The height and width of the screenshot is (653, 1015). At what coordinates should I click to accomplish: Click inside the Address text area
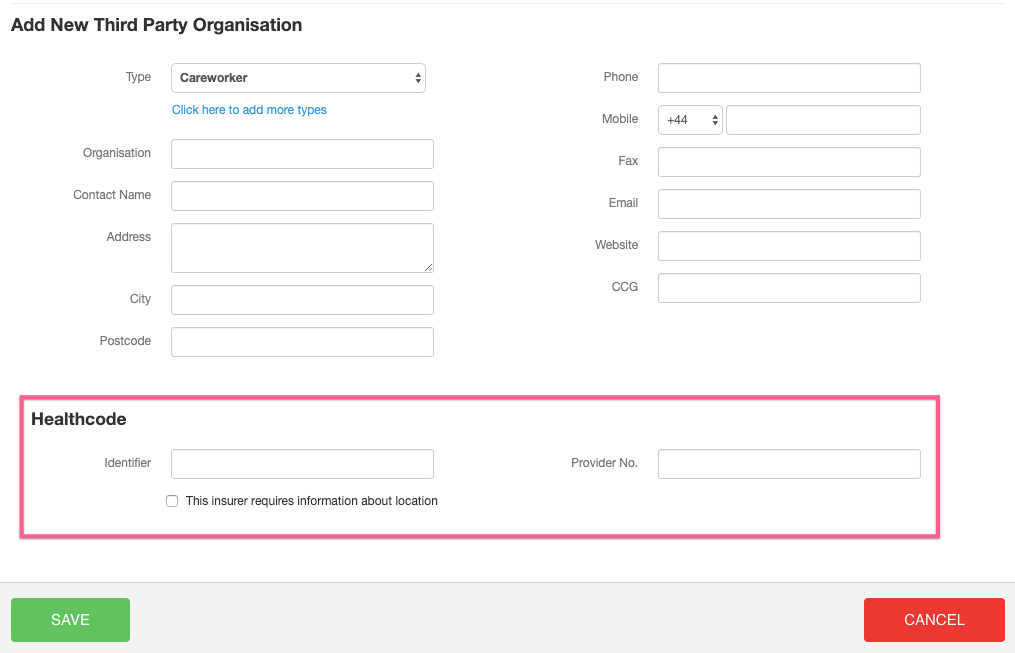(302, 248)
